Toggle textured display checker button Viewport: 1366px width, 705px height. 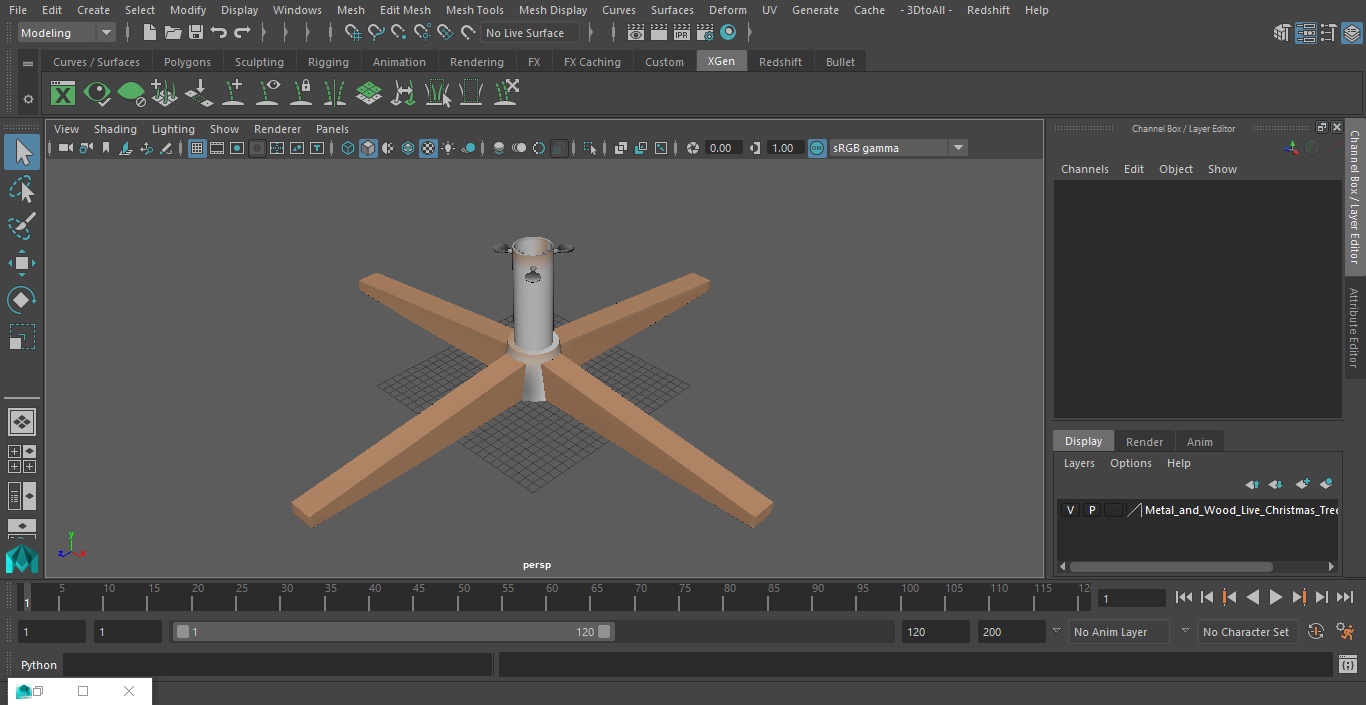428,148
